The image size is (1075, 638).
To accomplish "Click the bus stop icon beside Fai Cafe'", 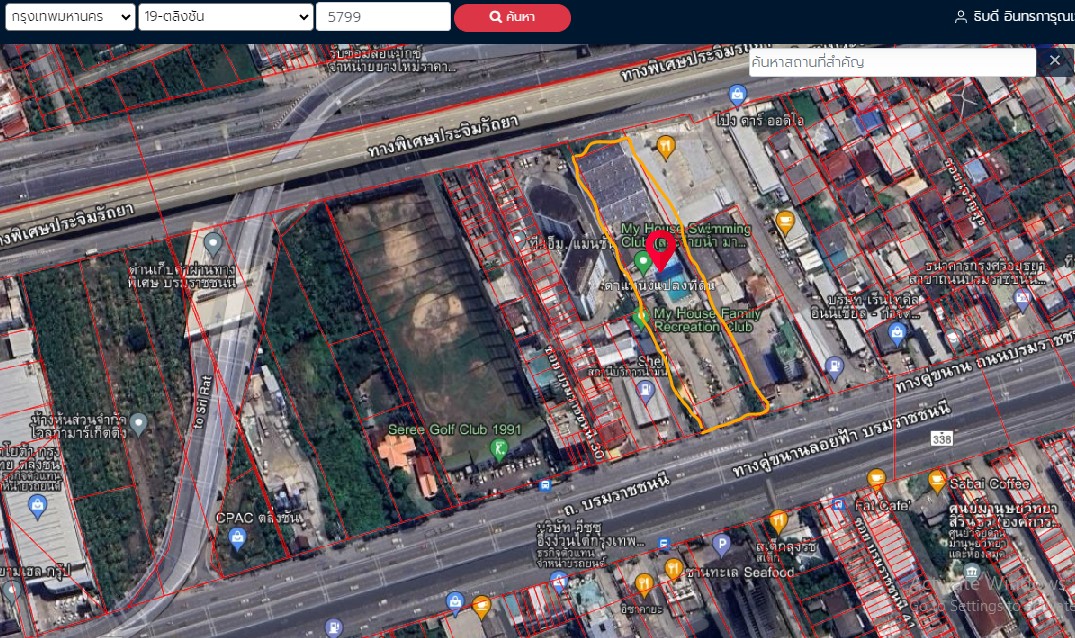I will tap(838, 505).
